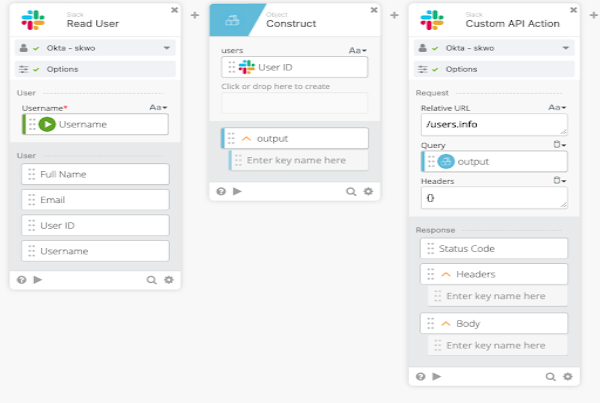
Task: Click the Slack logo on Read User card
Action: (34, 20)
